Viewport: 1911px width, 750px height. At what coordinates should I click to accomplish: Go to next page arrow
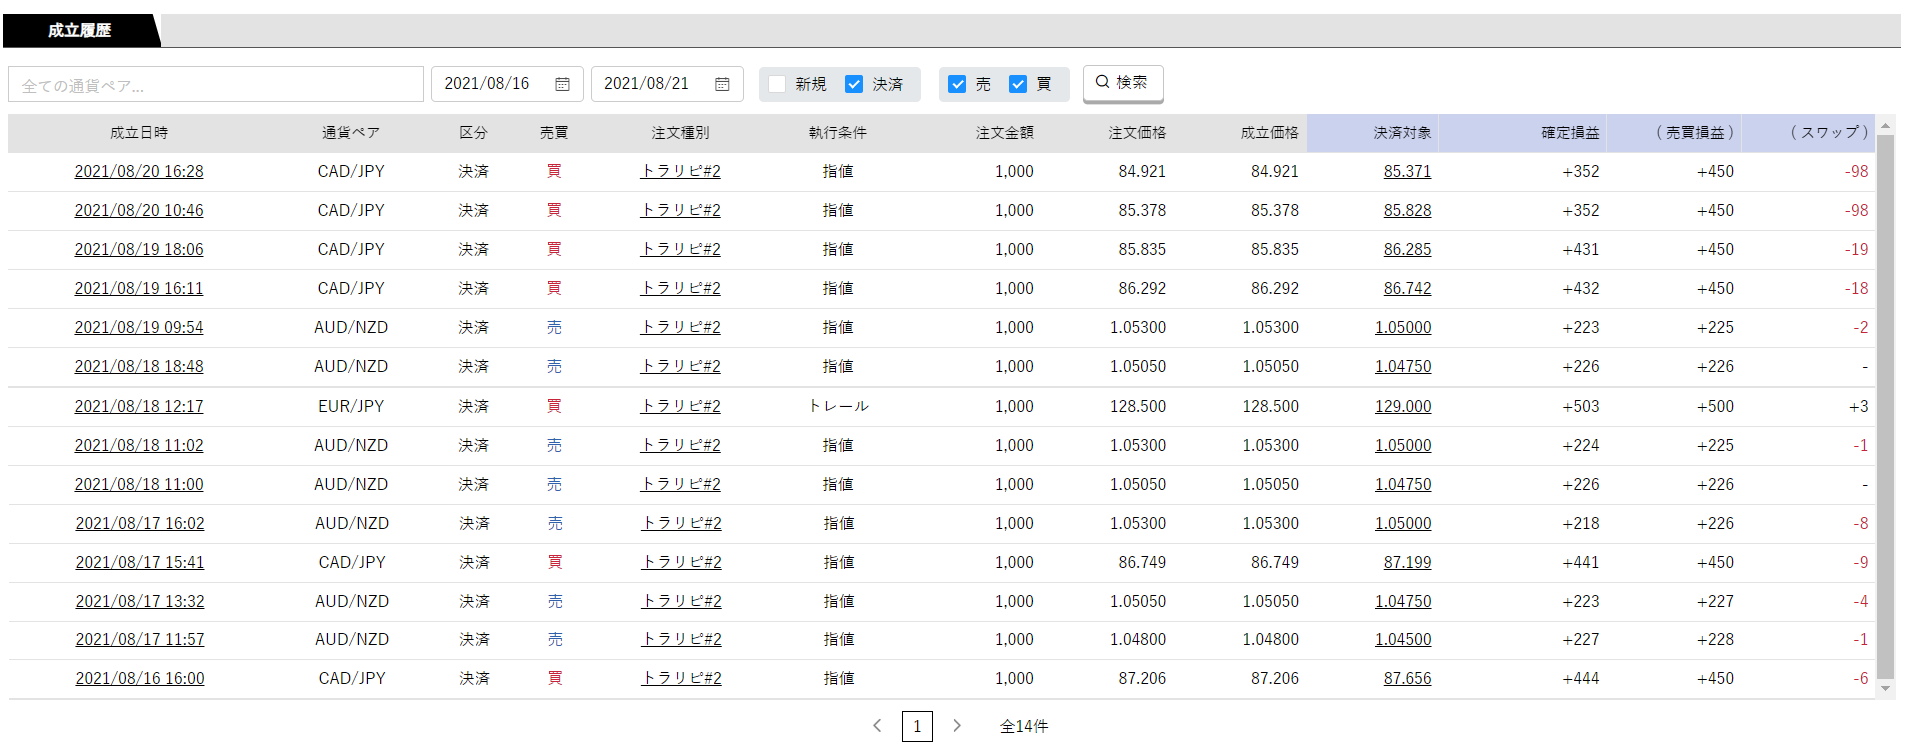click(957, 726)
